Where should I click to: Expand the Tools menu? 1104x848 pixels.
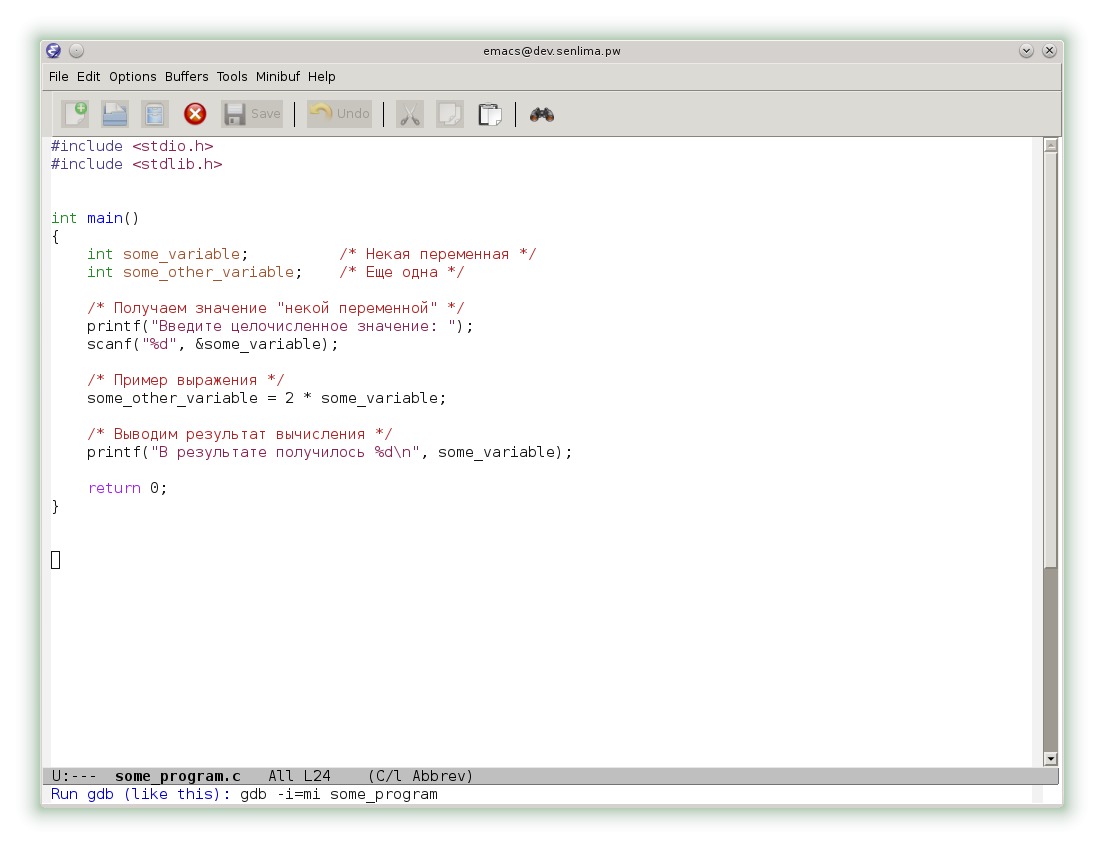[x=232, y=77]
